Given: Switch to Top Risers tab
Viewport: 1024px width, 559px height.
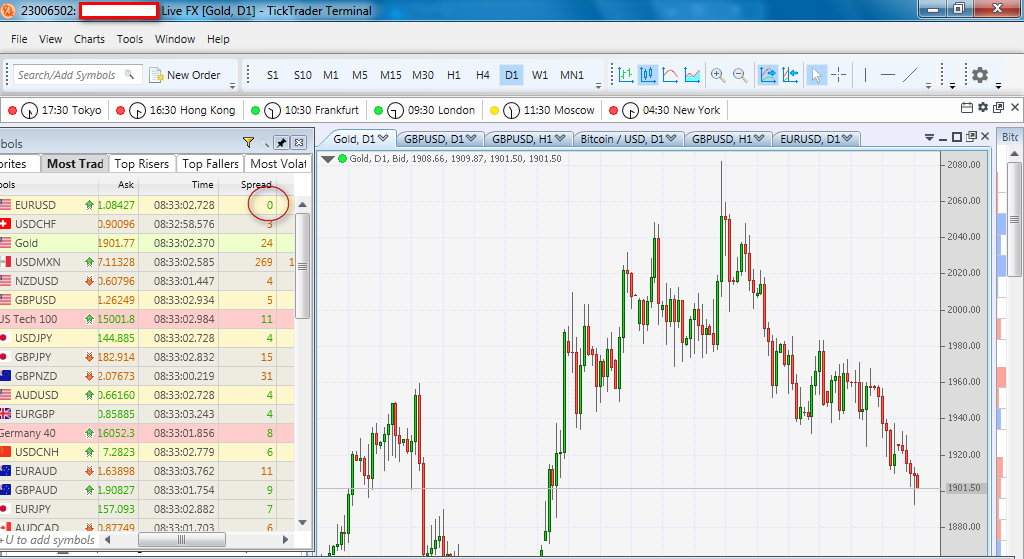Looking at the screenshot, I should click(x=142, y=164).
